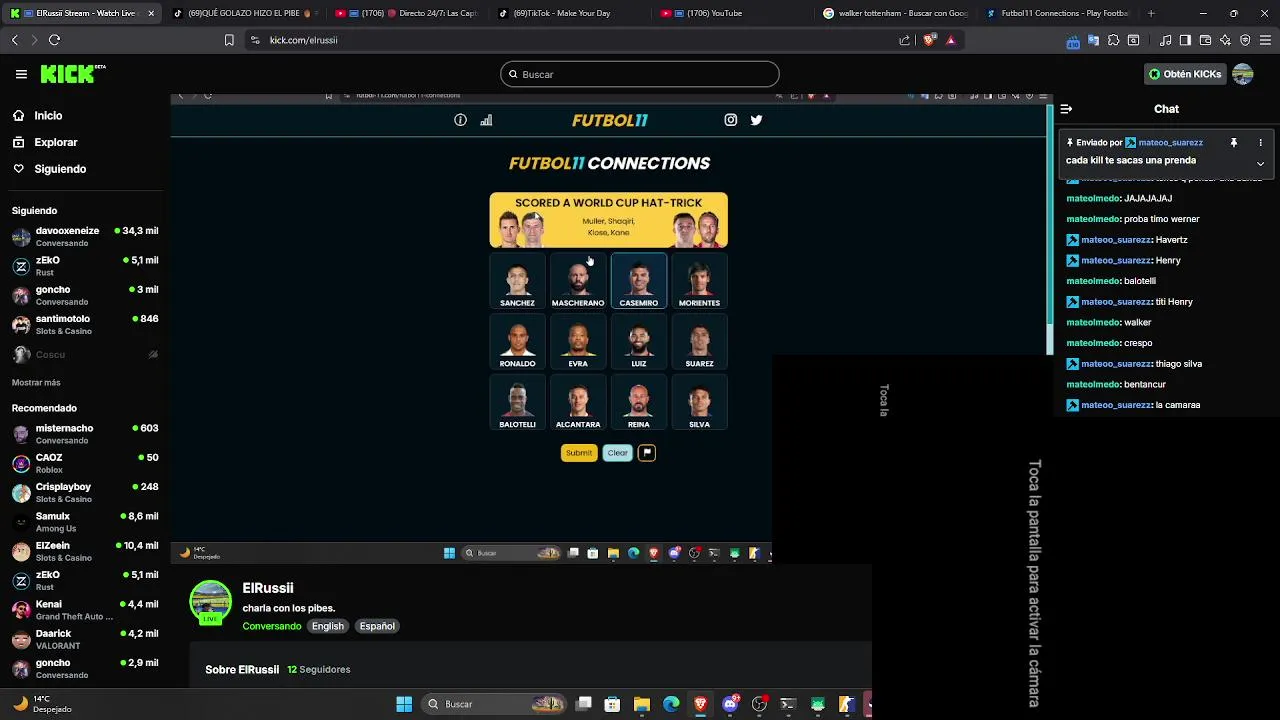Switch to walker tottenham Google tab
1280x720 pixels.
tap(893, 13)
